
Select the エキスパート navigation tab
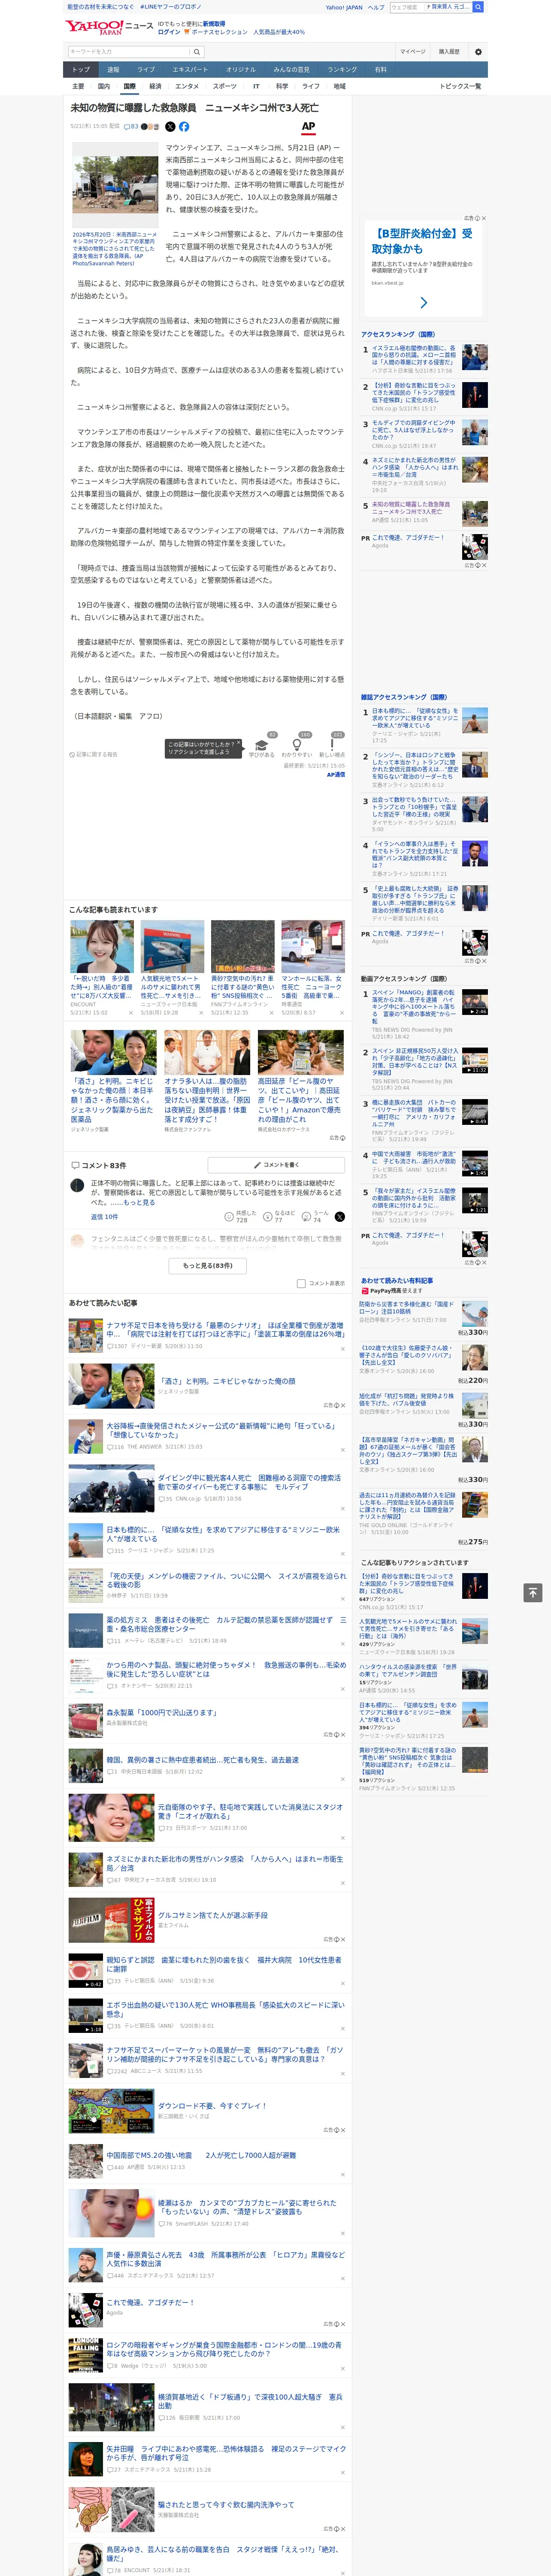point(190,70)
